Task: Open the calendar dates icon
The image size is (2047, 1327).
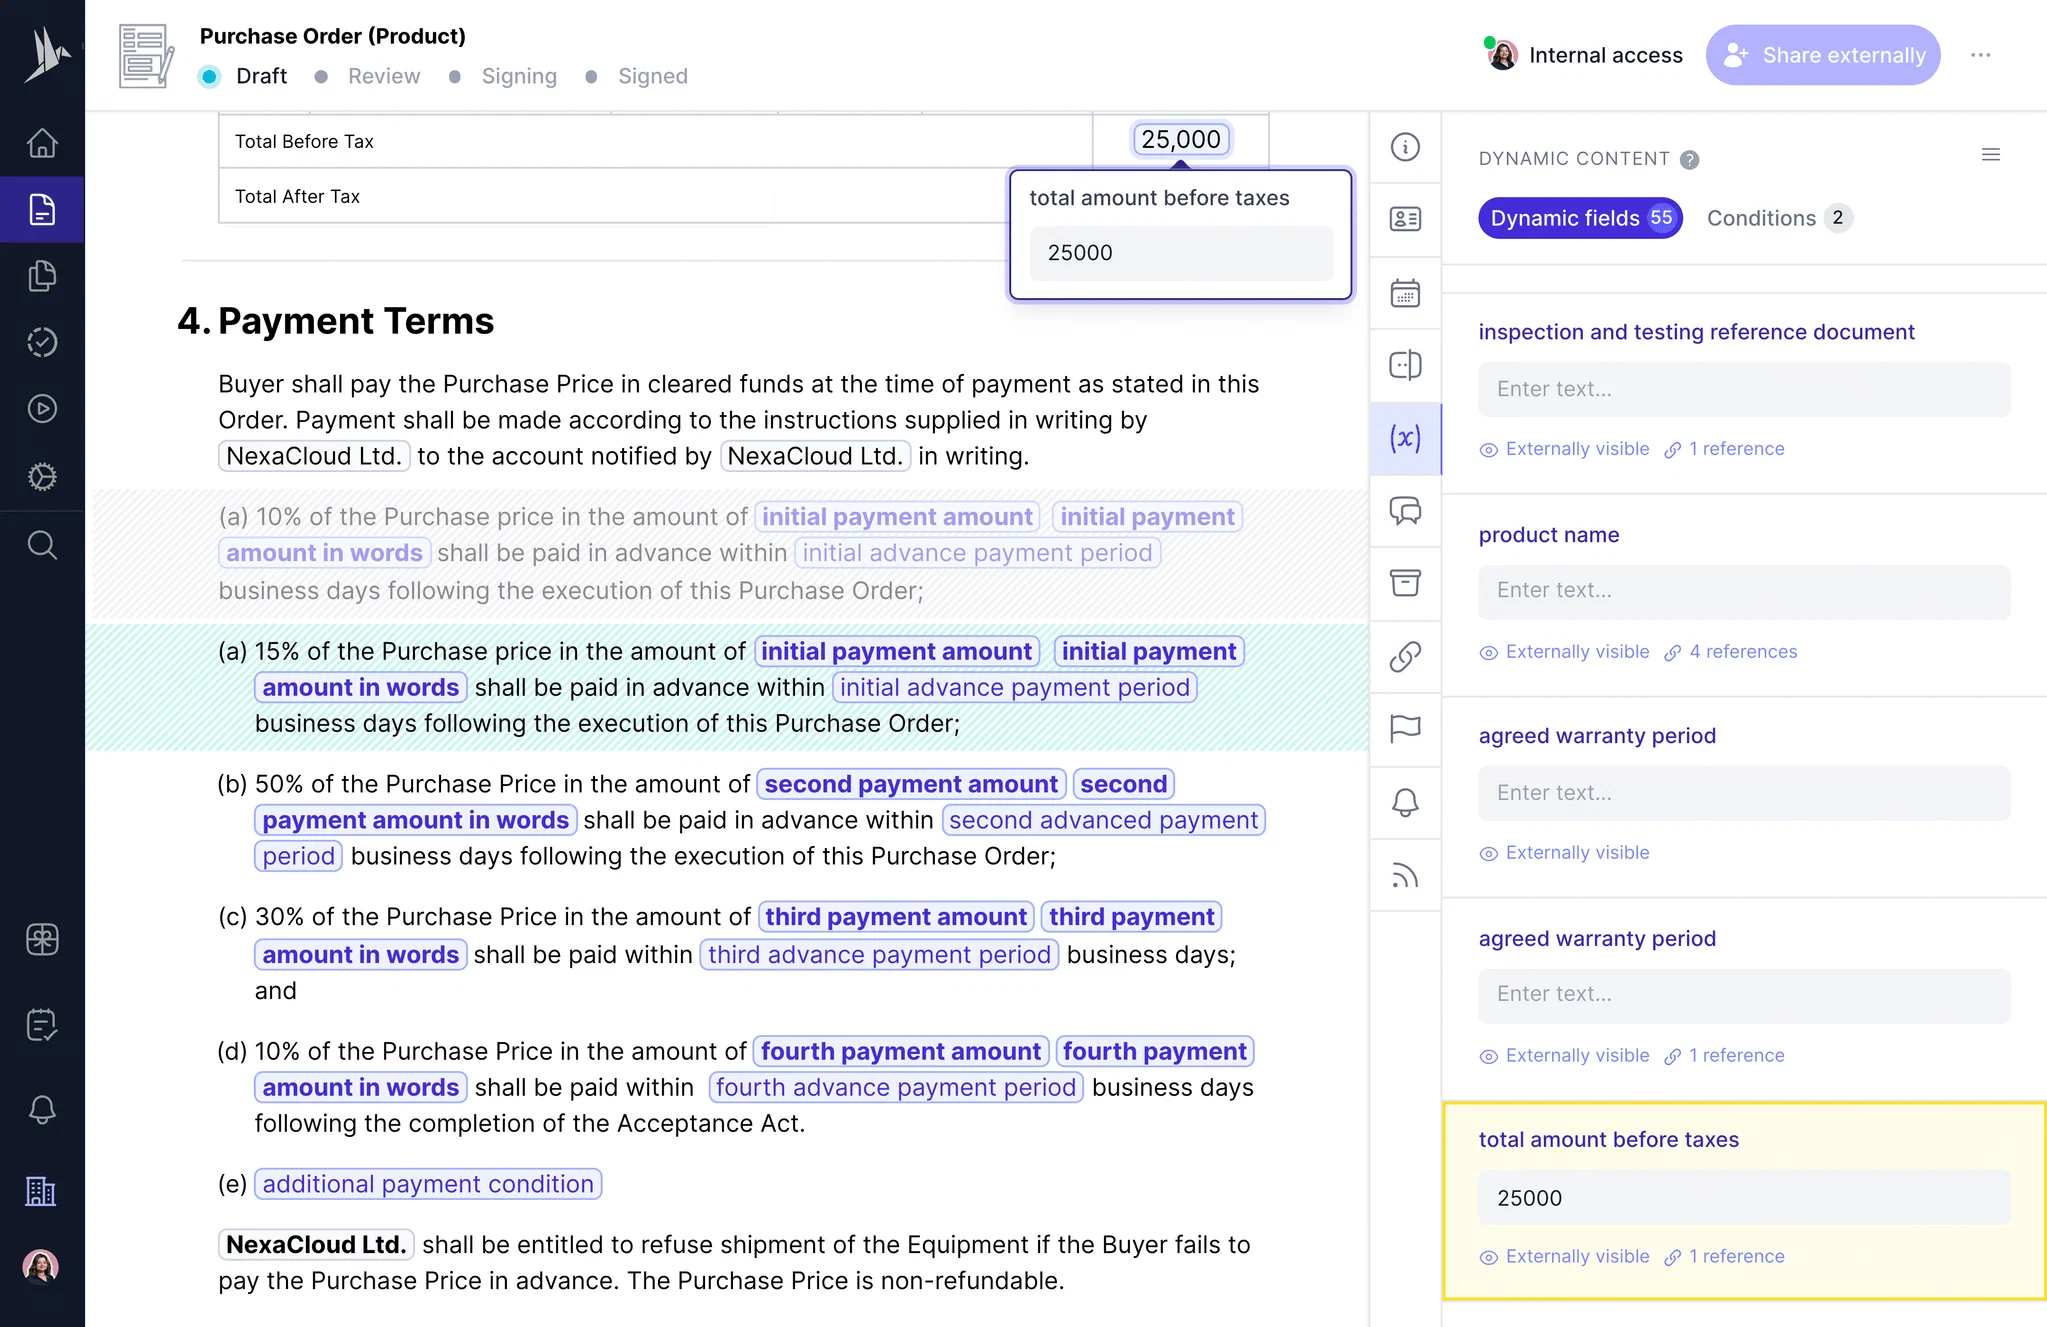Action: coord(1405,293)
